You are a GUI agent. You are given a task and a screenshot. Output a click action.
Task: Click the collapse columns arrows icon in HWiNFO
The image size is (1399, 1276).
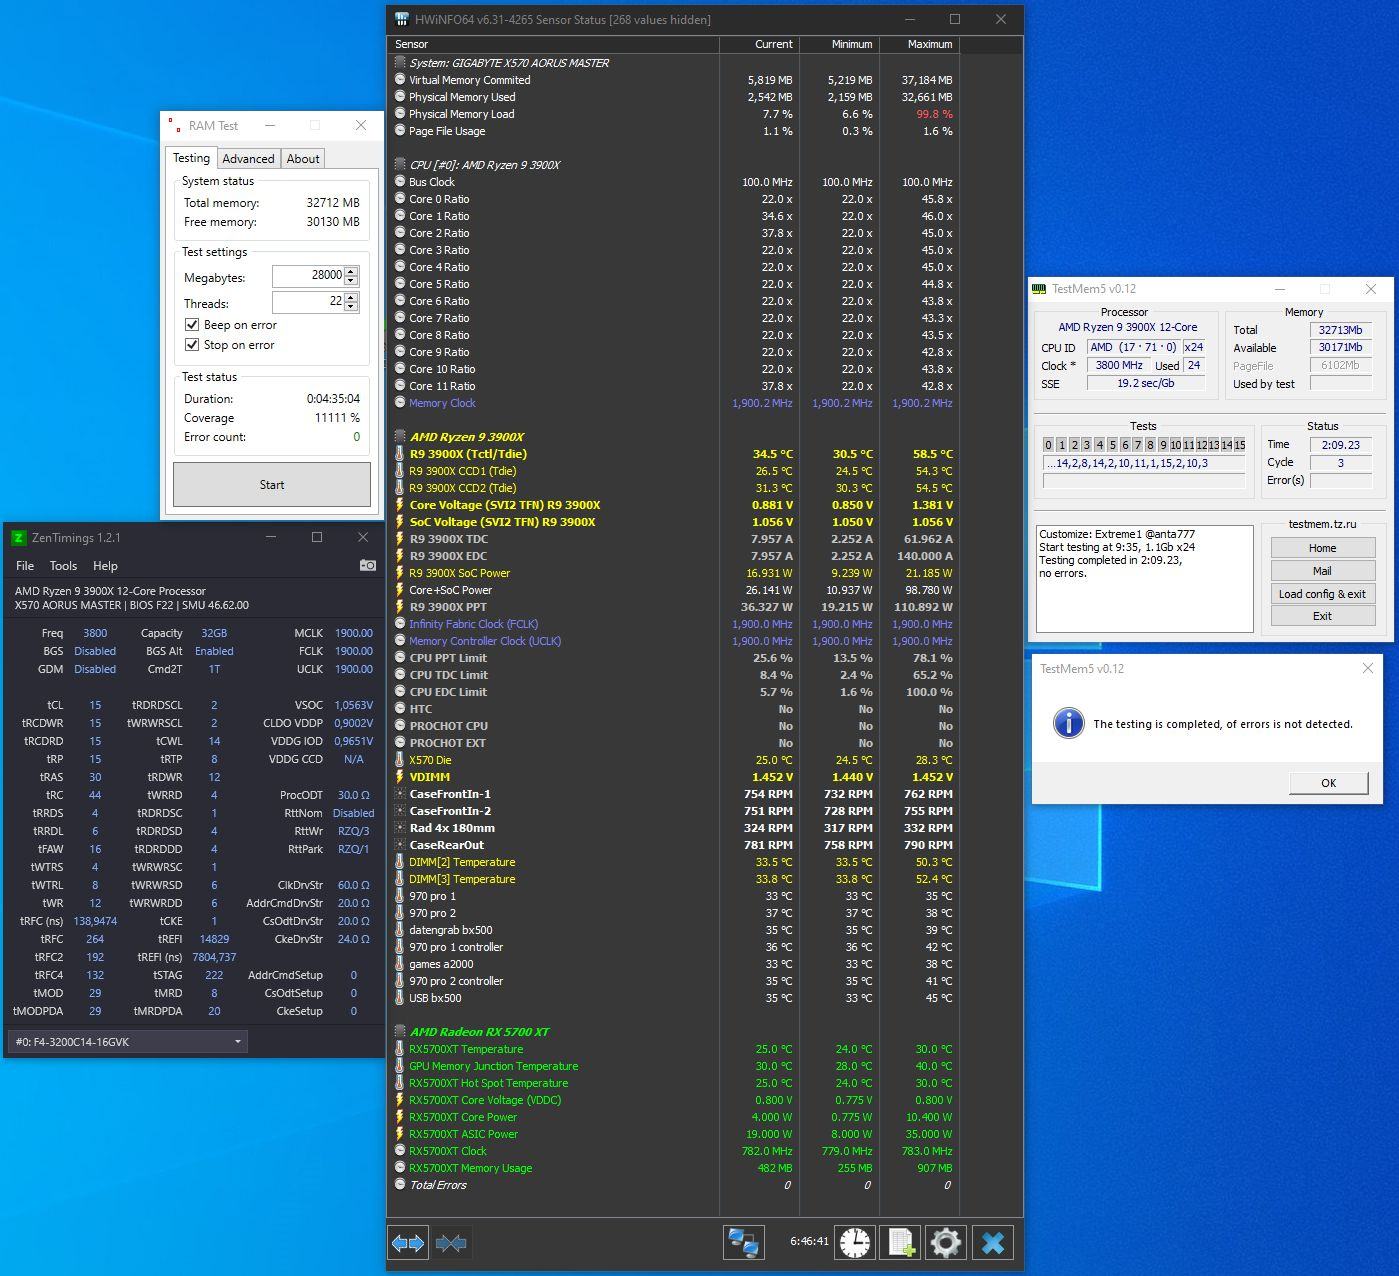click(x=451, y=1243)
